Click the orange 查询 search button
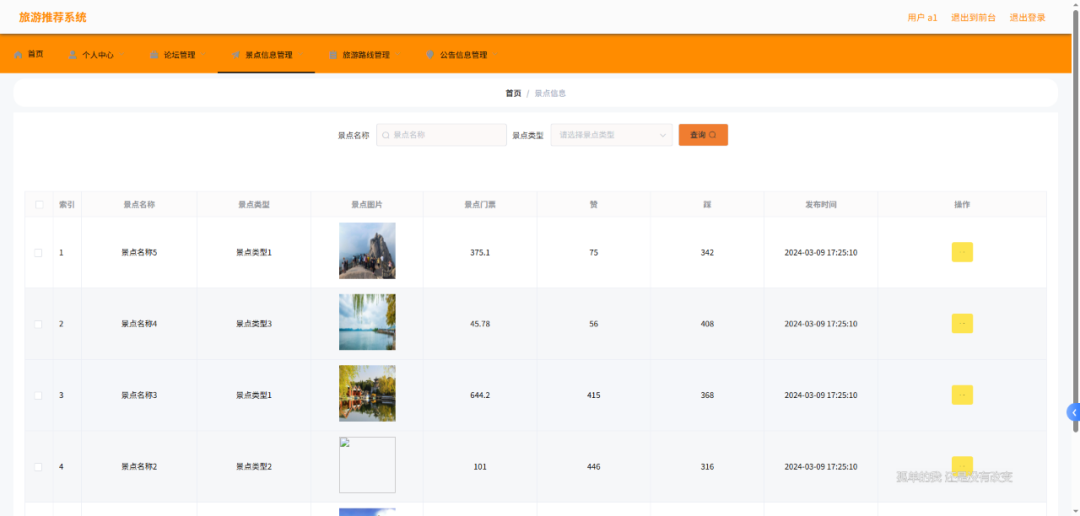This screenshot has width=1080, height=516. pyautogui.click(x=703, y=135)
